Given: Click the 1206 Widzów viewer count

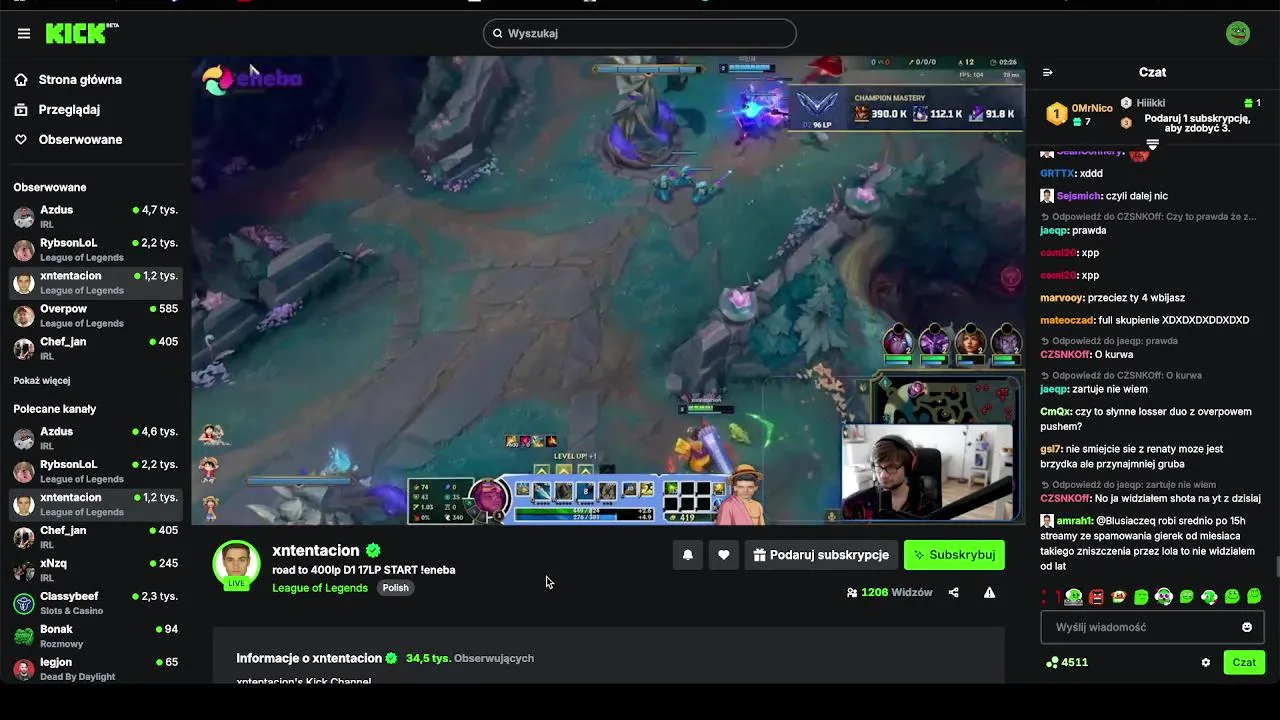Looking at the screenshot, I should 896,592.
